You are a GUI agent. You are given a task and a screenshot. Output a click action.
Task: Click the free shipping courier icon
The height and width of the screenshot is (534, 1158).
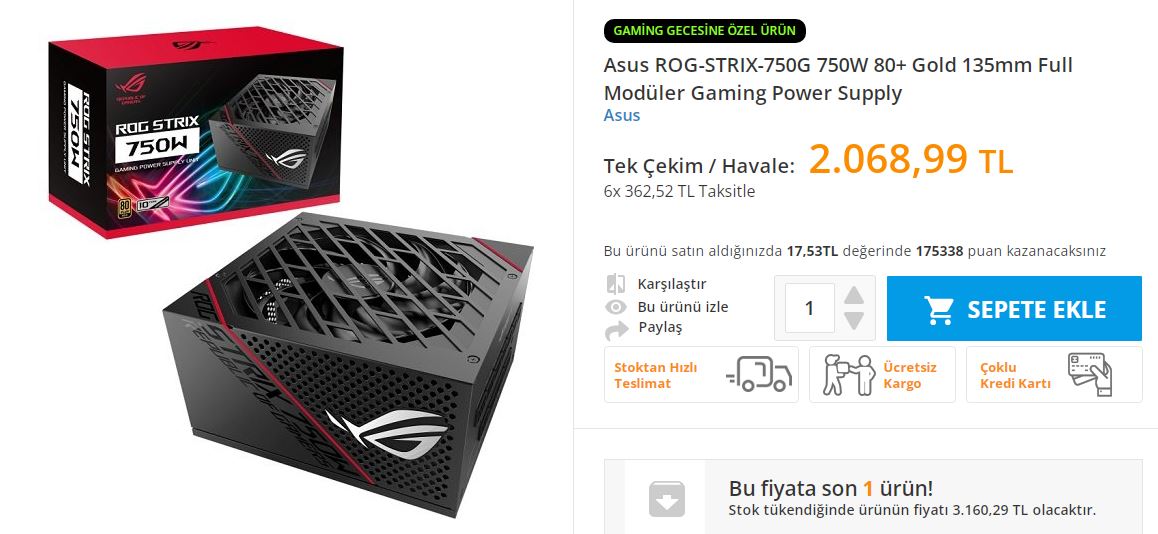849,374
